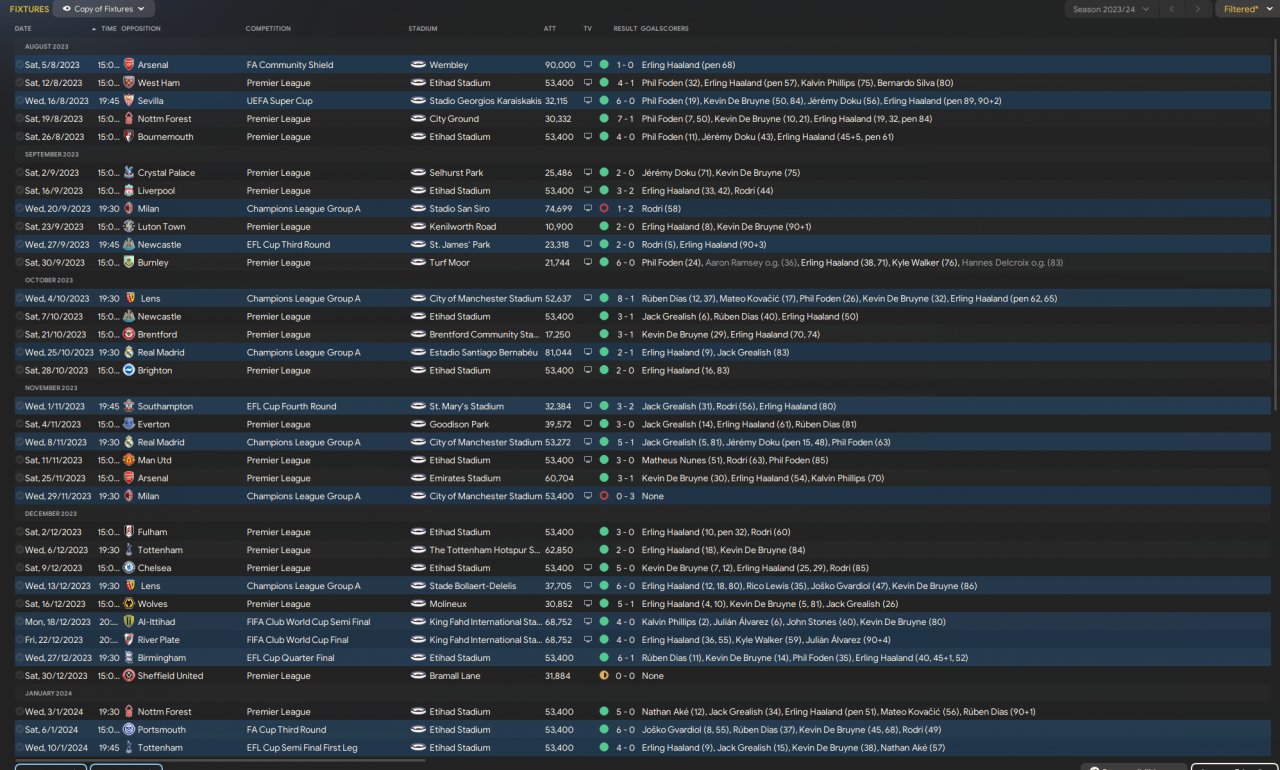Click the 7 - 1 result against Nottm Forest
This screenshot has height=770, width=1280.
(625, 119)
